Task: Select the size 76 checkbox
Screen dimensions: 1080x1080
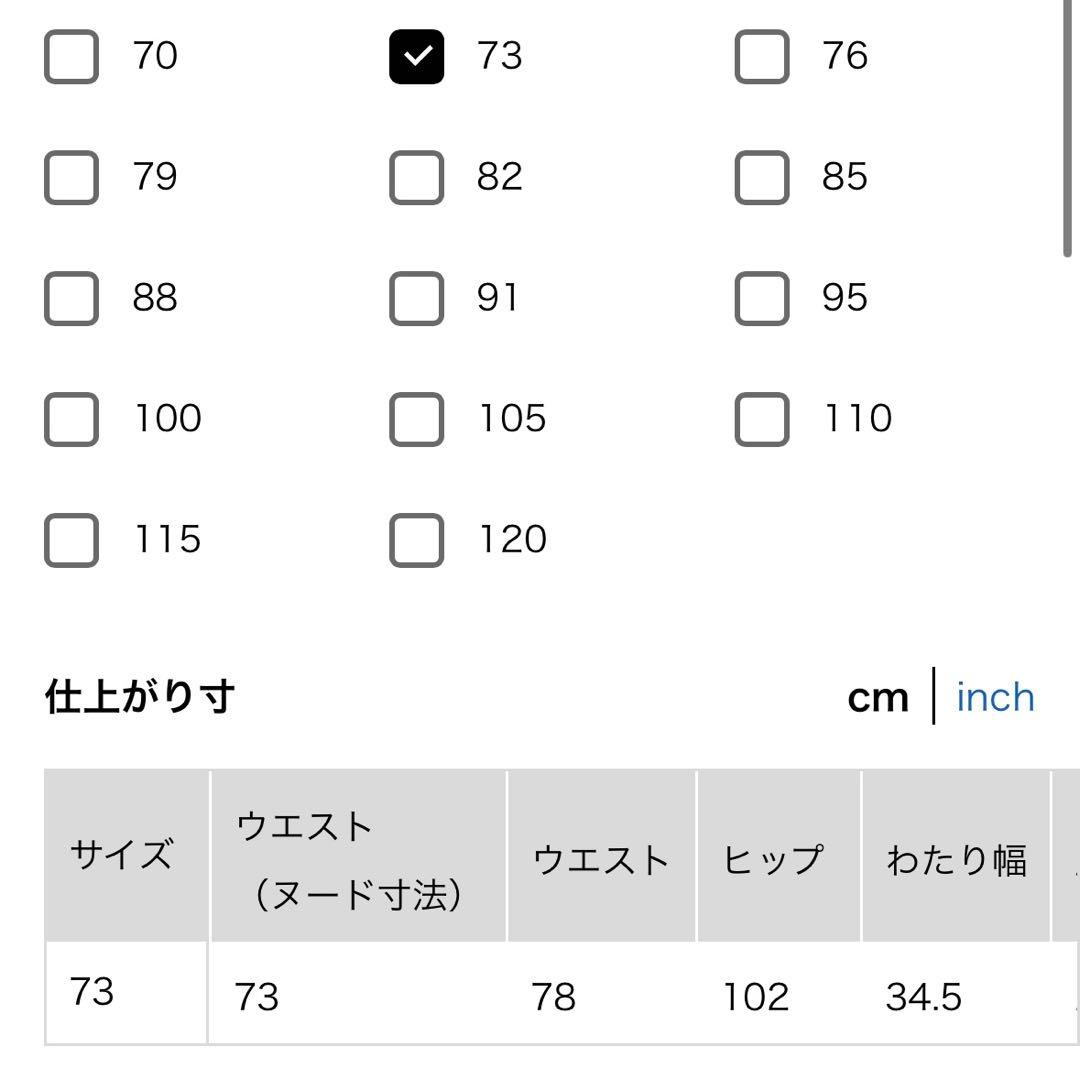Action: 761,56
